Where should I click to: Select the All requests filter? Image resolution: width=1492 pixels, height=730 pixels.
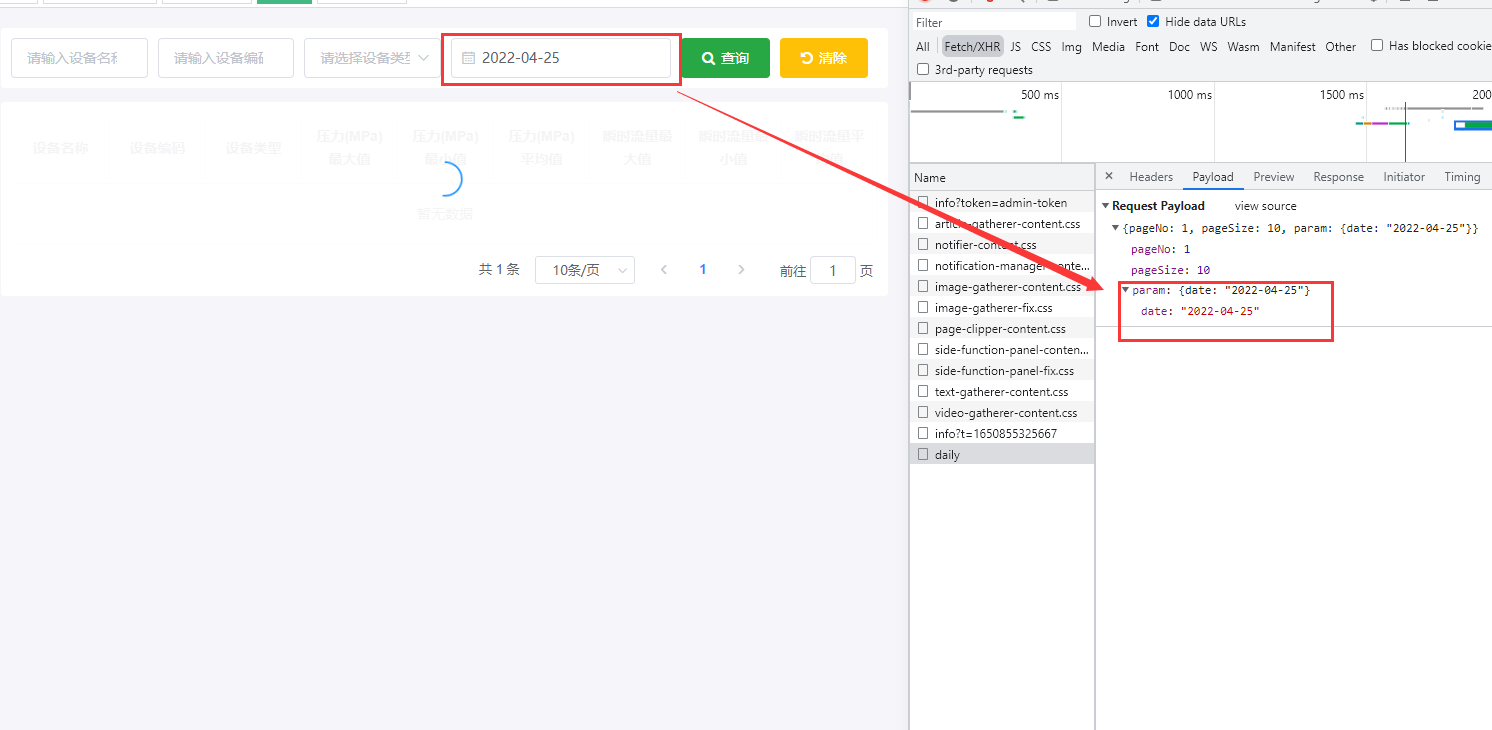pyautogui.click(x=922, y=46)
